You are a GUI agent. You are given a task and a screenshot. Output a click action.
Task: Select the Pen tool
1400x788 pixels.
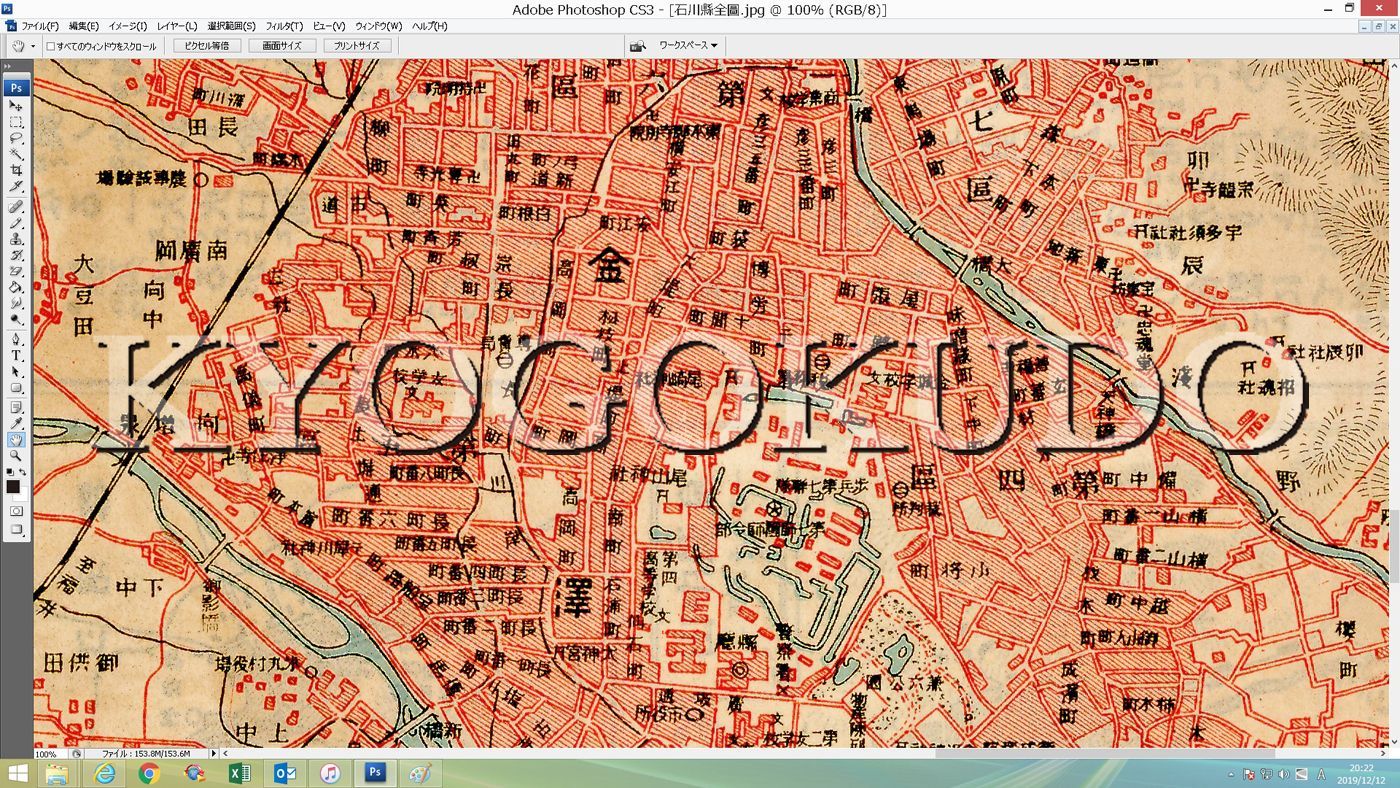(16, 339)
